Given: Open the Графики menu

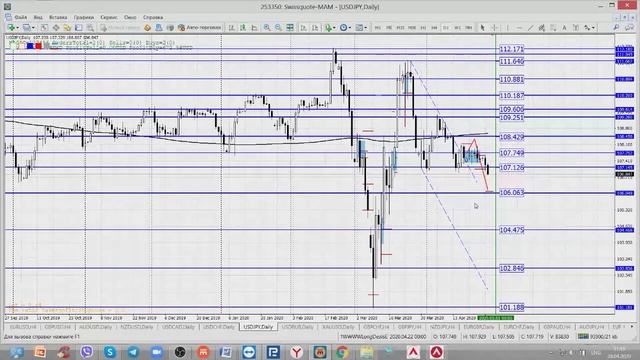Looking at the screenshot, I should [x=84, y=18].
